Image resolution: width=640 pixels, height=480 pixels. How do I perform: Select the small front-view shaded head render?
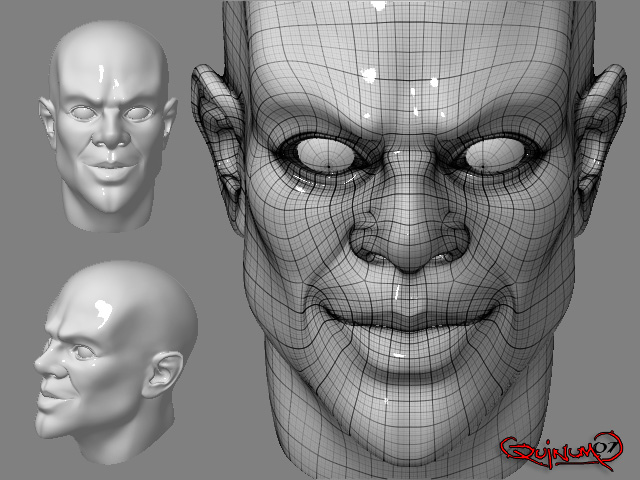(108, 127)
